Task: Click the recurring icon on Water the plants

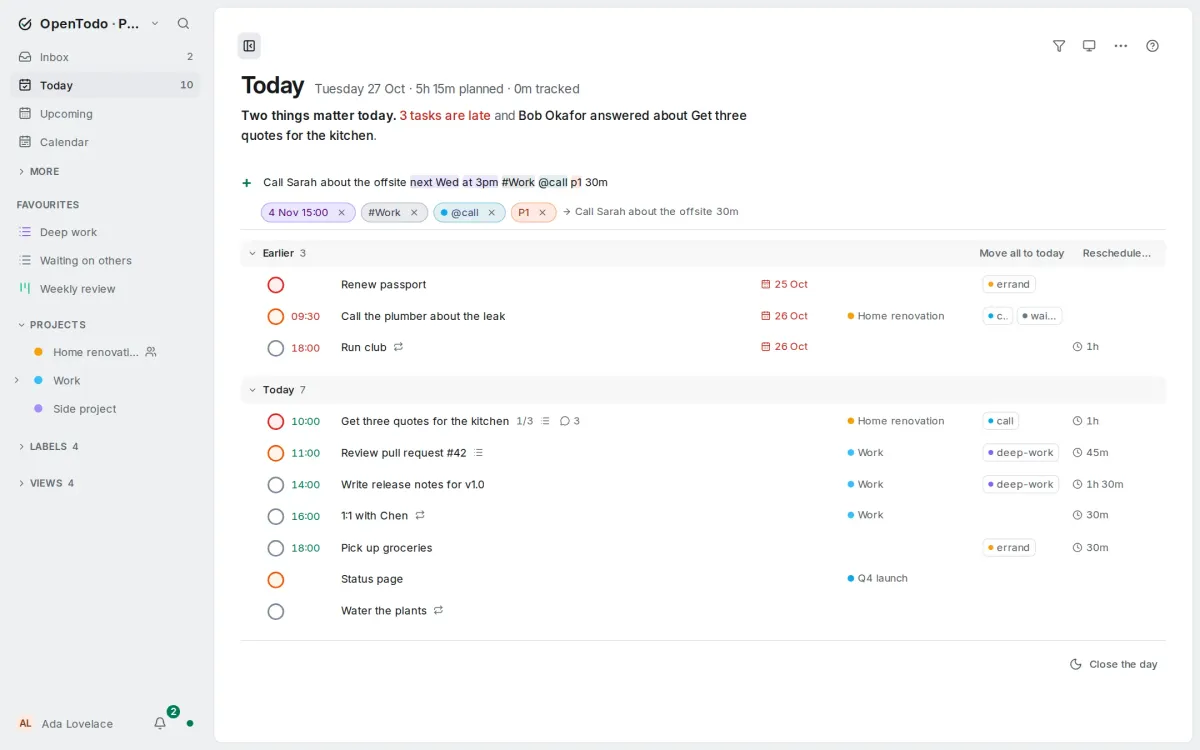Action: coord(438,610)
